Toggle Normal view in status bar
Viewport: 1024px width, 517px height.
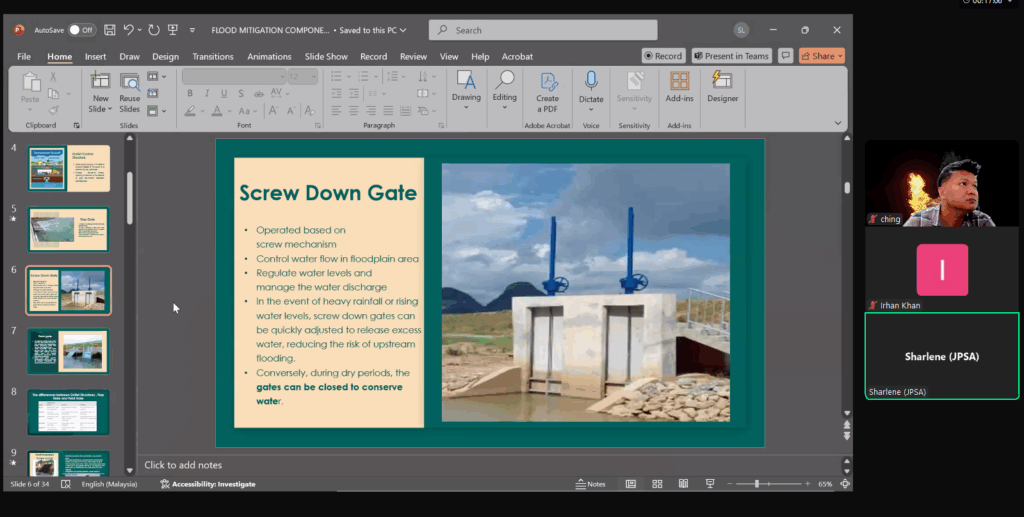631,484
